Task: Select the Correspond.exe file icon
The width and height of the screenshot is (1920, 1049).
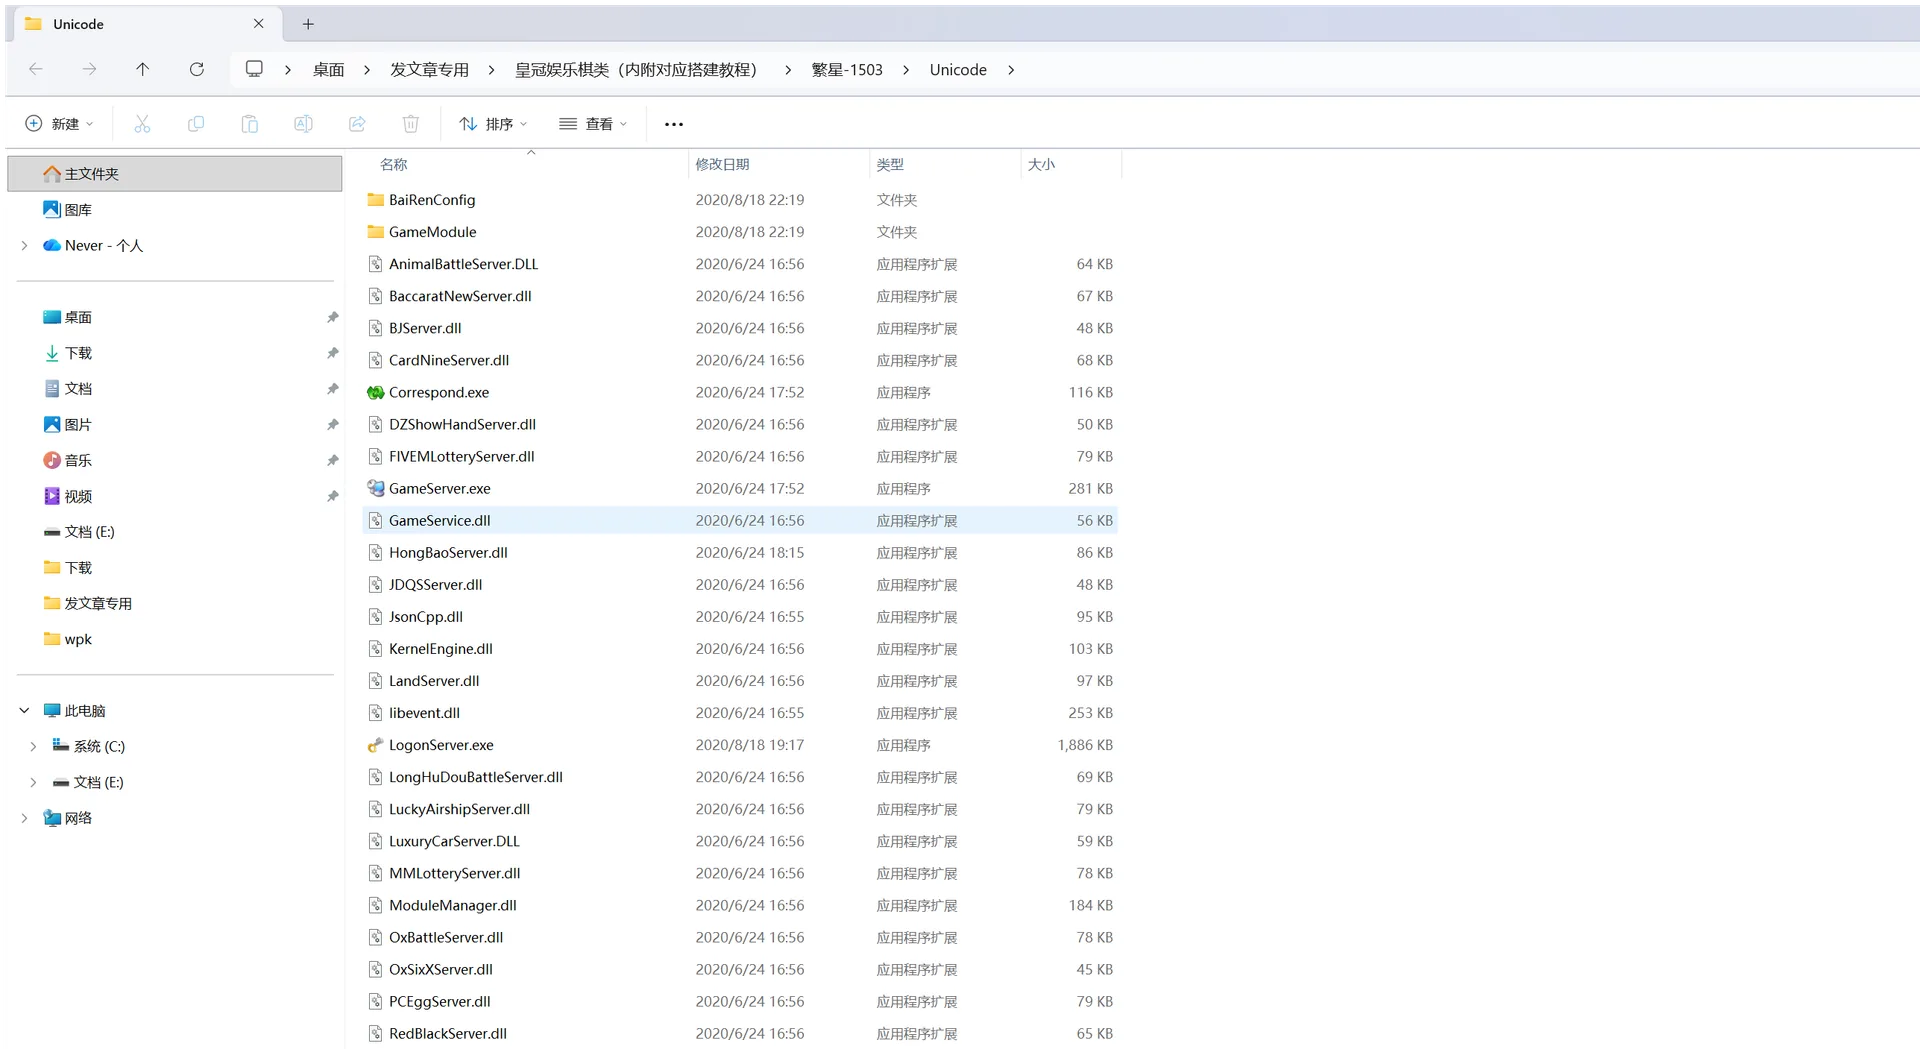Action: click(x=376, y=393)
